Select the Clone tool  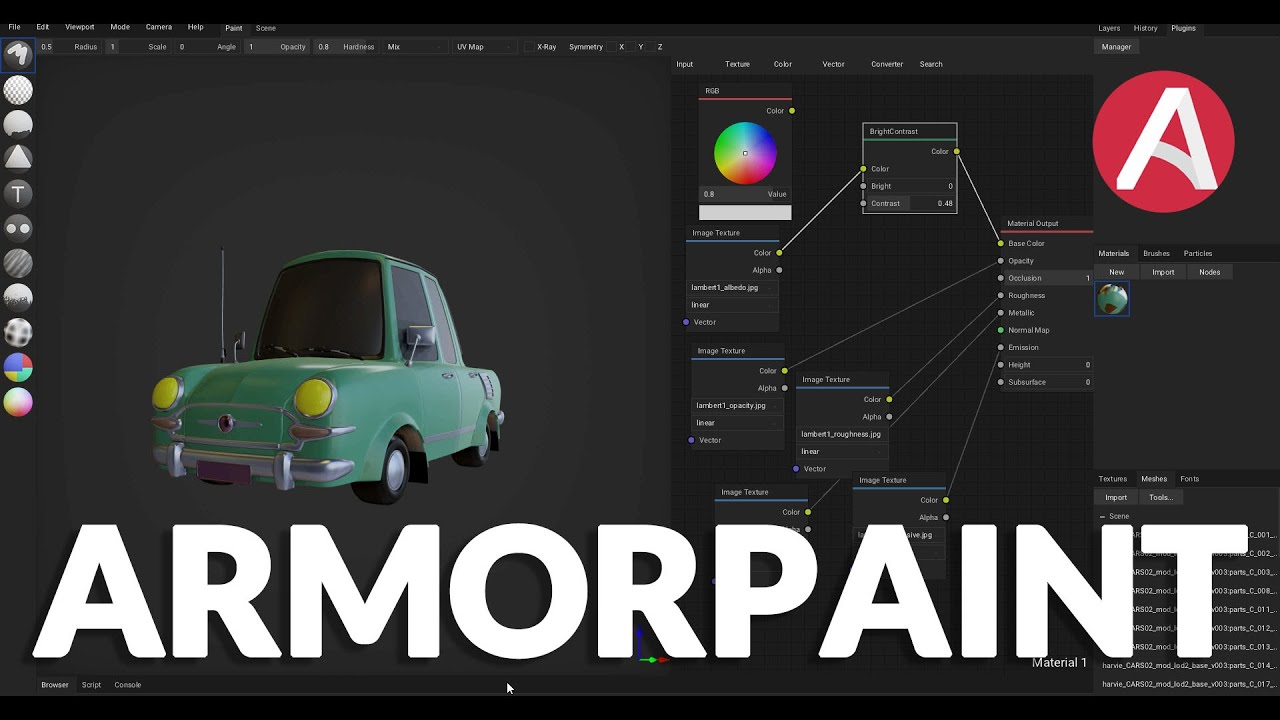18,228
